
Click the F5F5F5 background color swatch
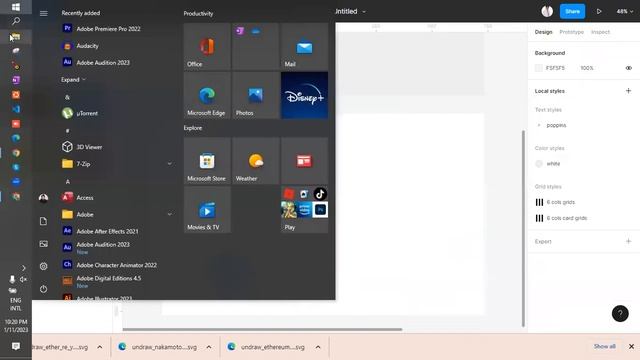(539, 68)
